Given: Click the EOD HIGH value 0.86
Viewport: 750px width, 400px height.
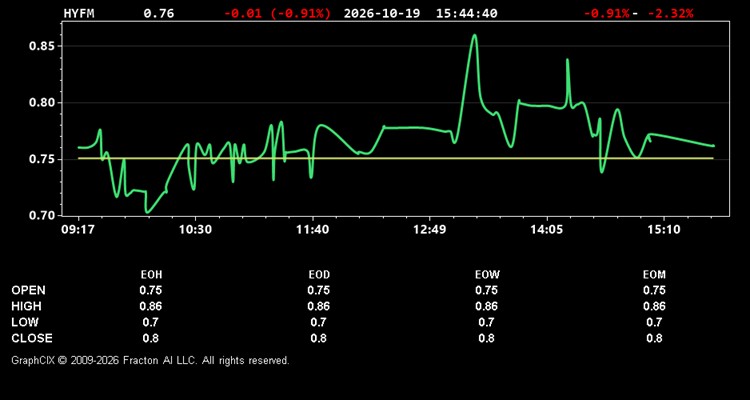Looking at the screenshot, I should (319, 306).
